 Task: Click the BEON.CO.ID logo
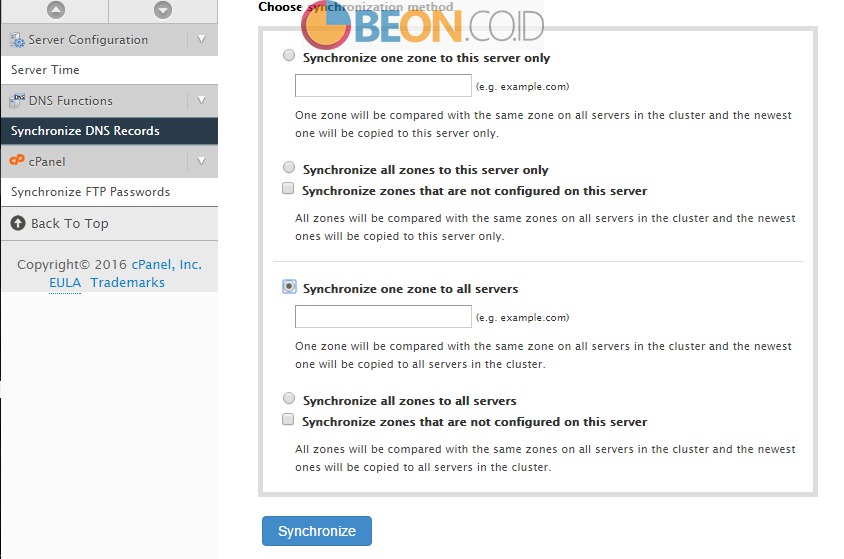point(423,24)
